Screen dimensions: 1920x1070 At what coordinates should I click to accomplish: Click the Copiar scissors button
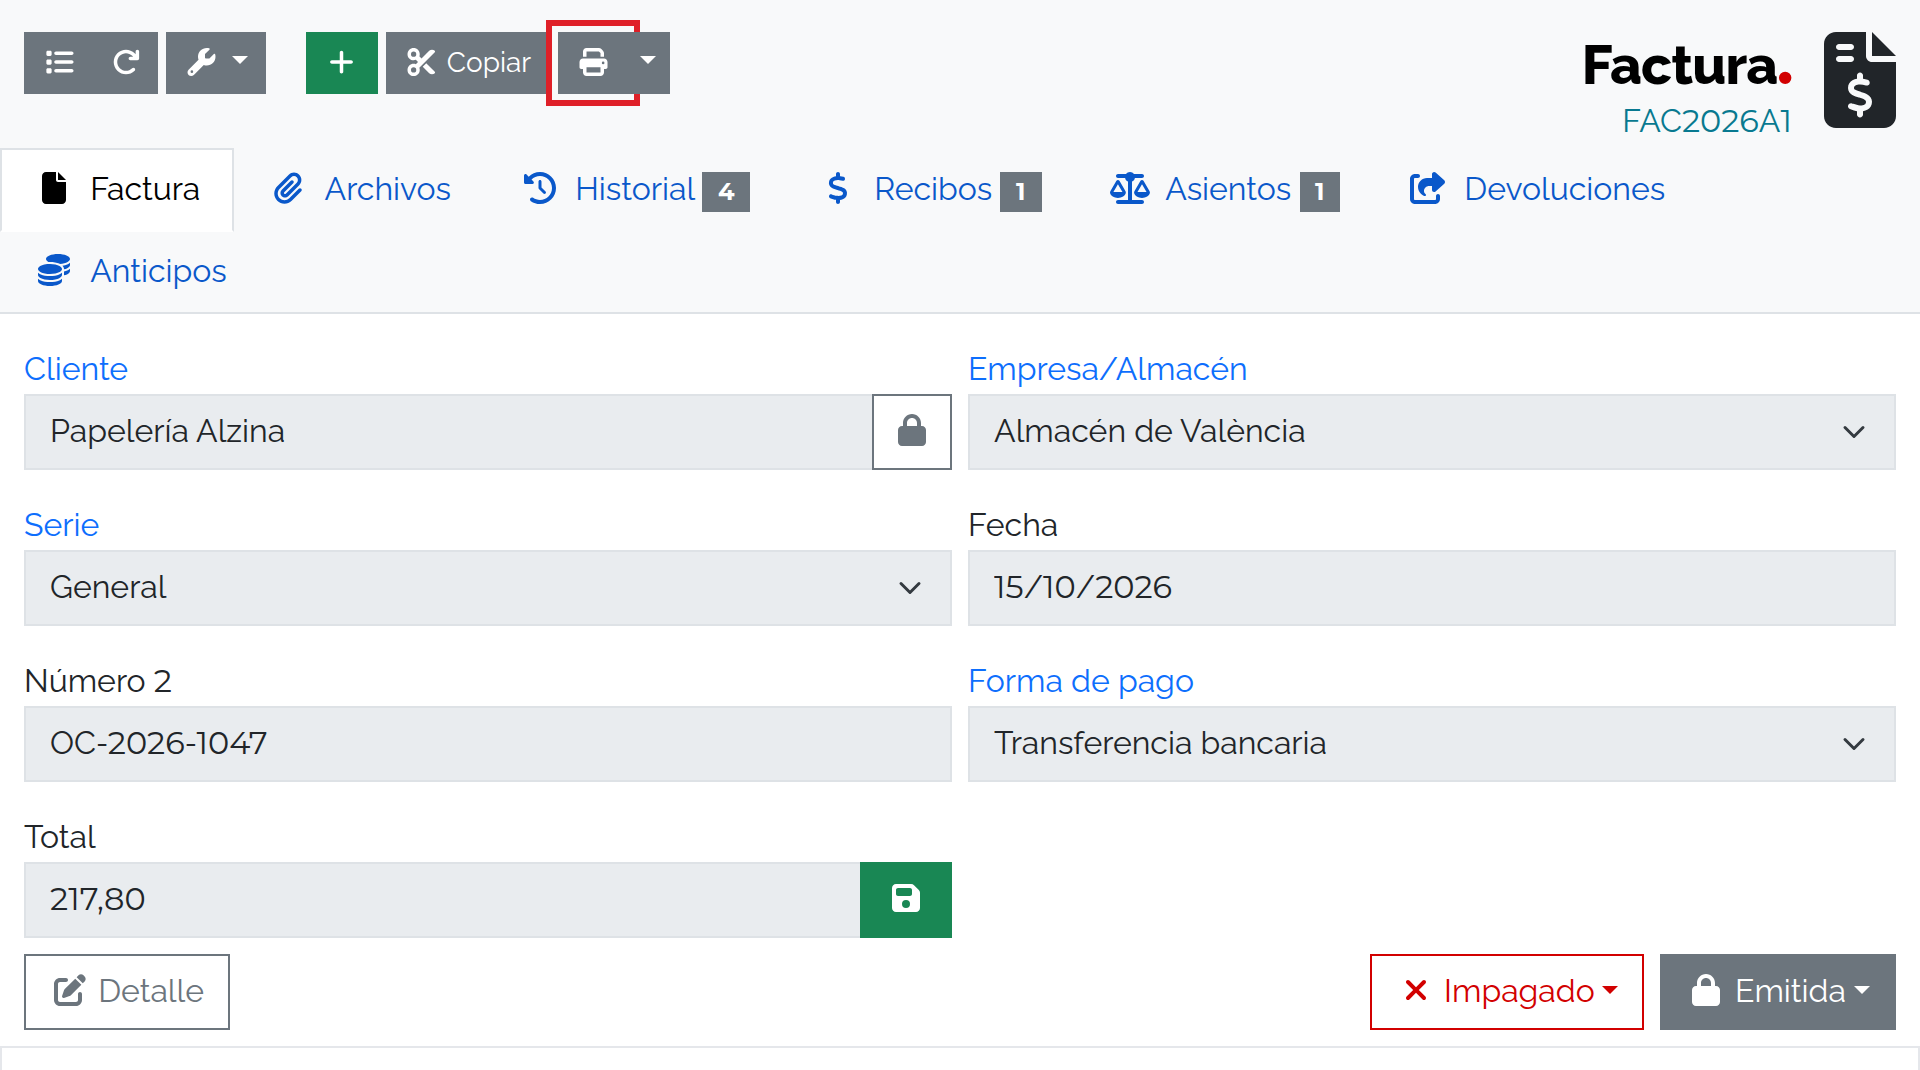468,63
